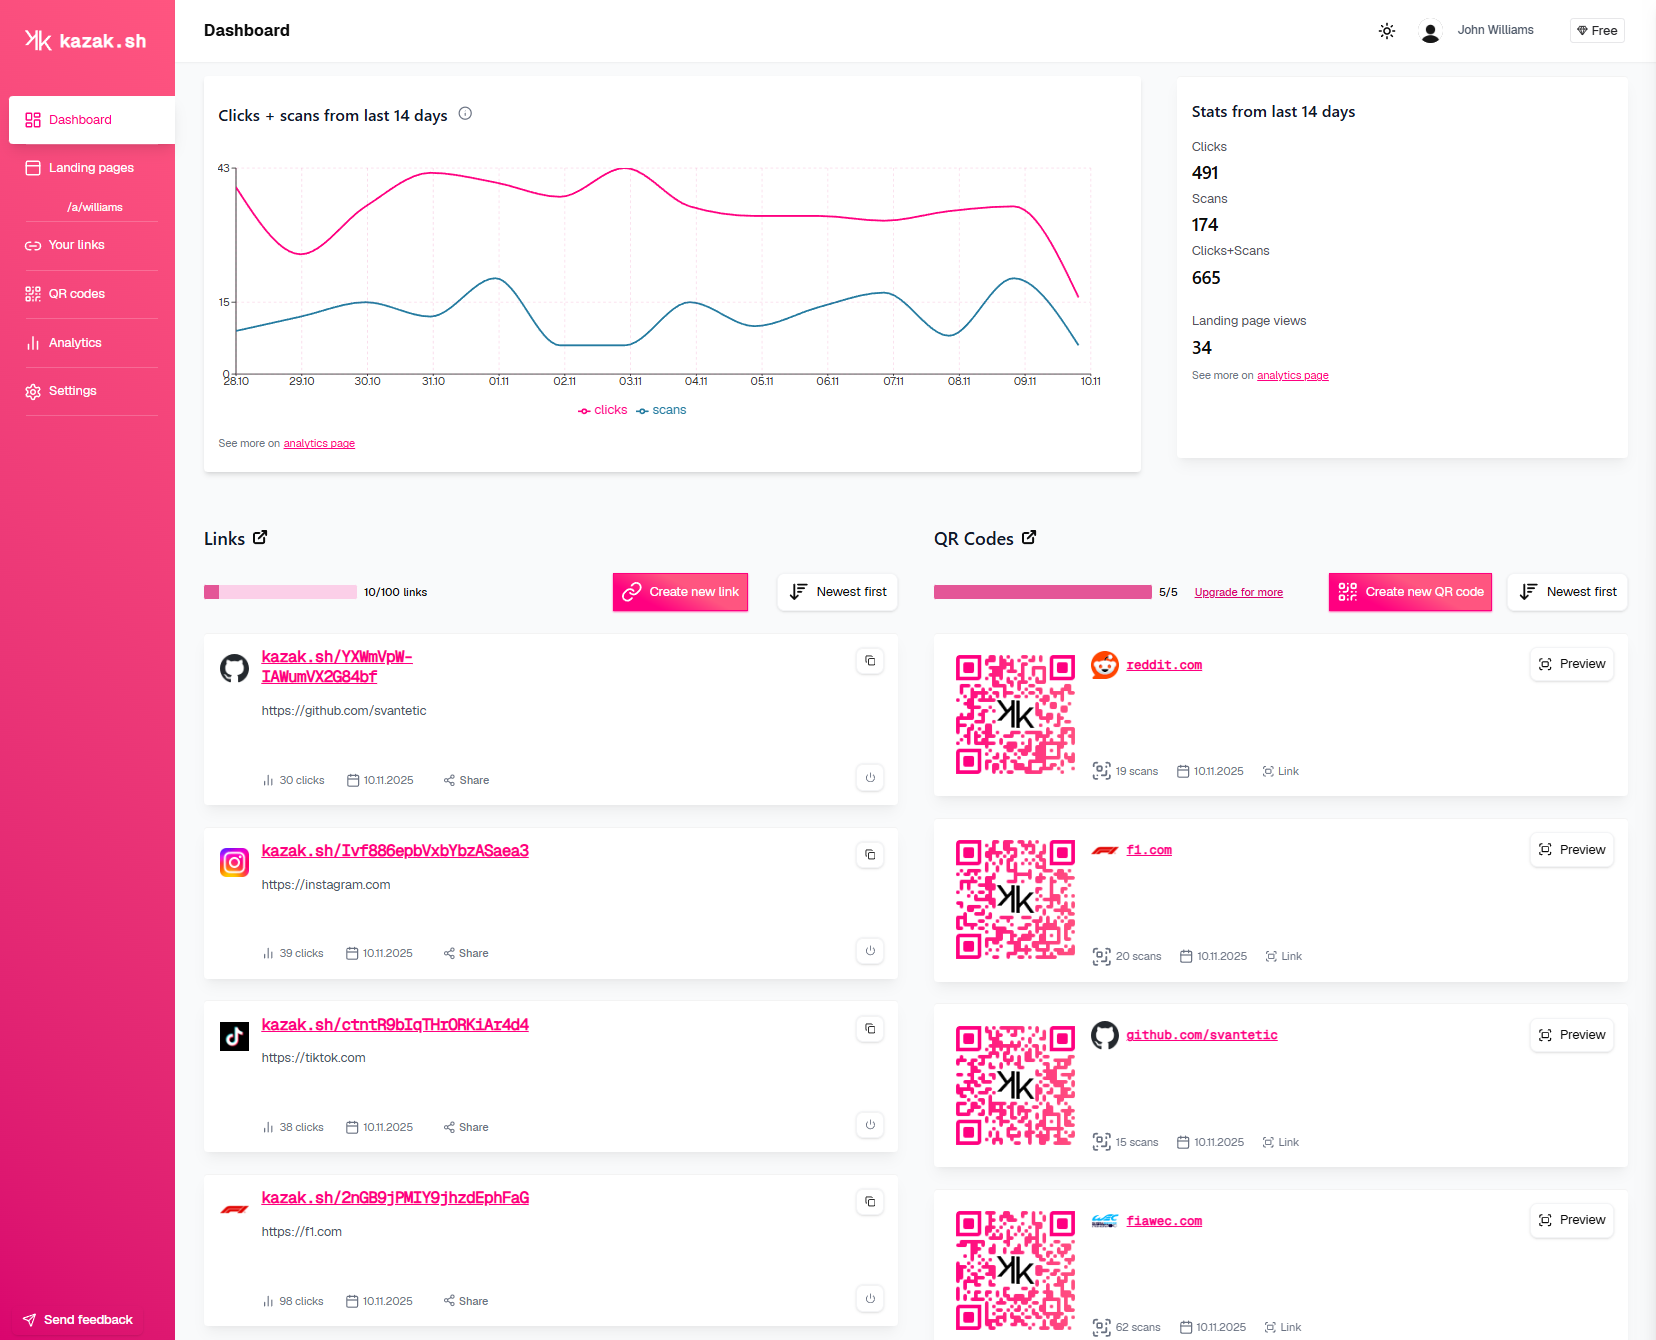Copy the GitHub short link
Viewport: 1656px width, 1340px height.
pos(870,661)
